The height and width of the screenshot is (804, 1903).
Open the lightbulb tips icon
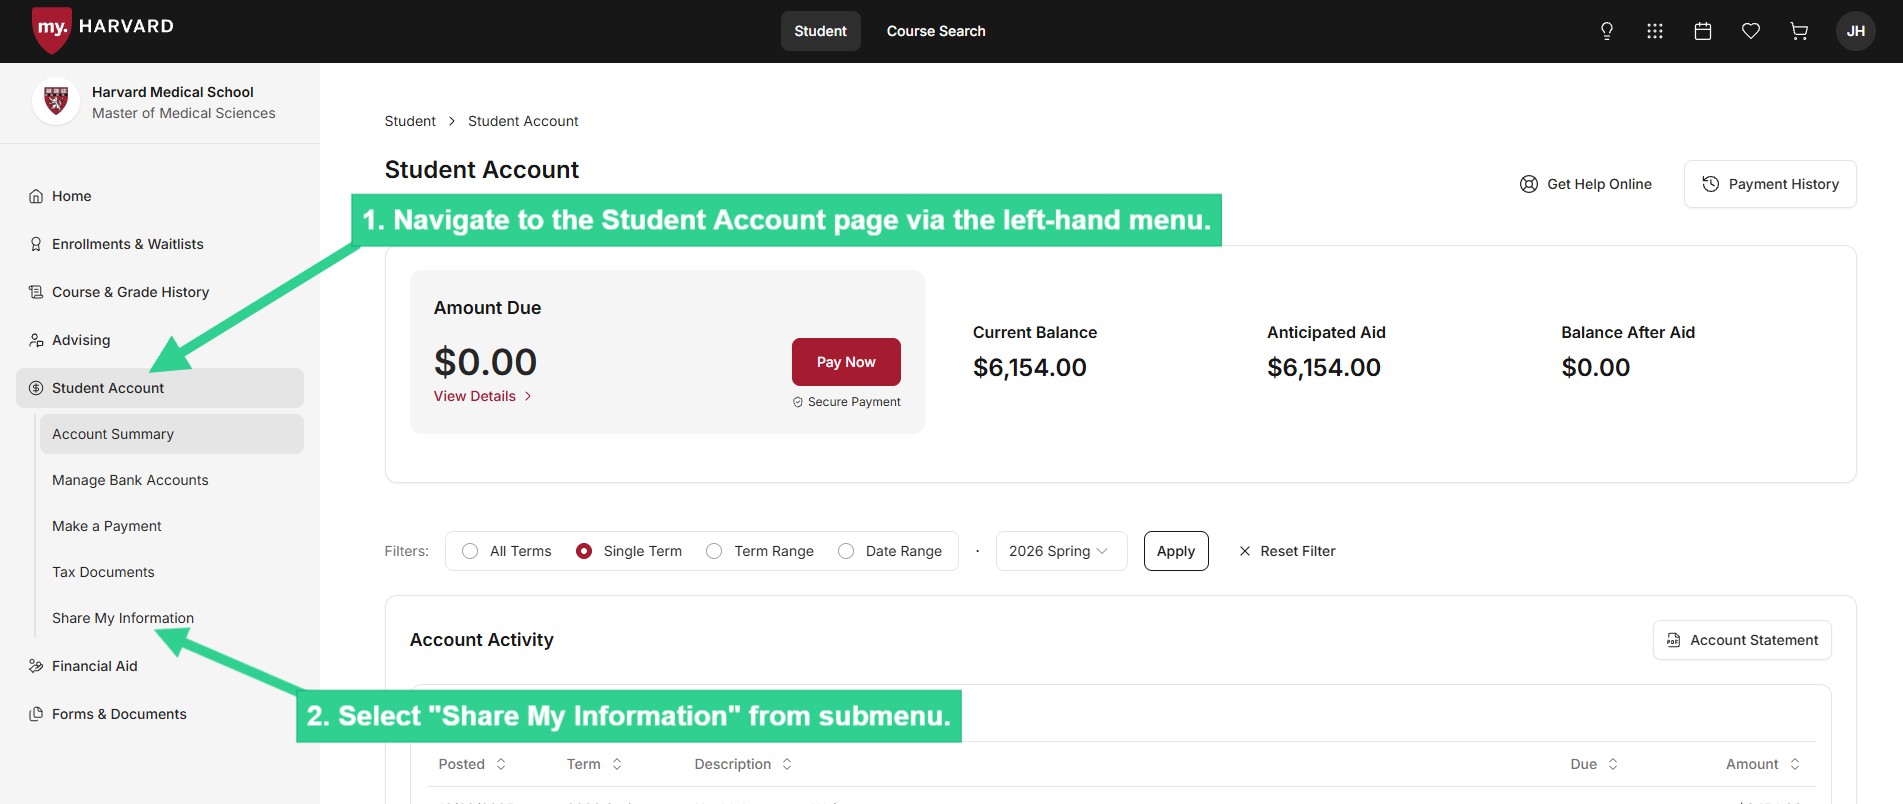click(x=1607, y=31)
